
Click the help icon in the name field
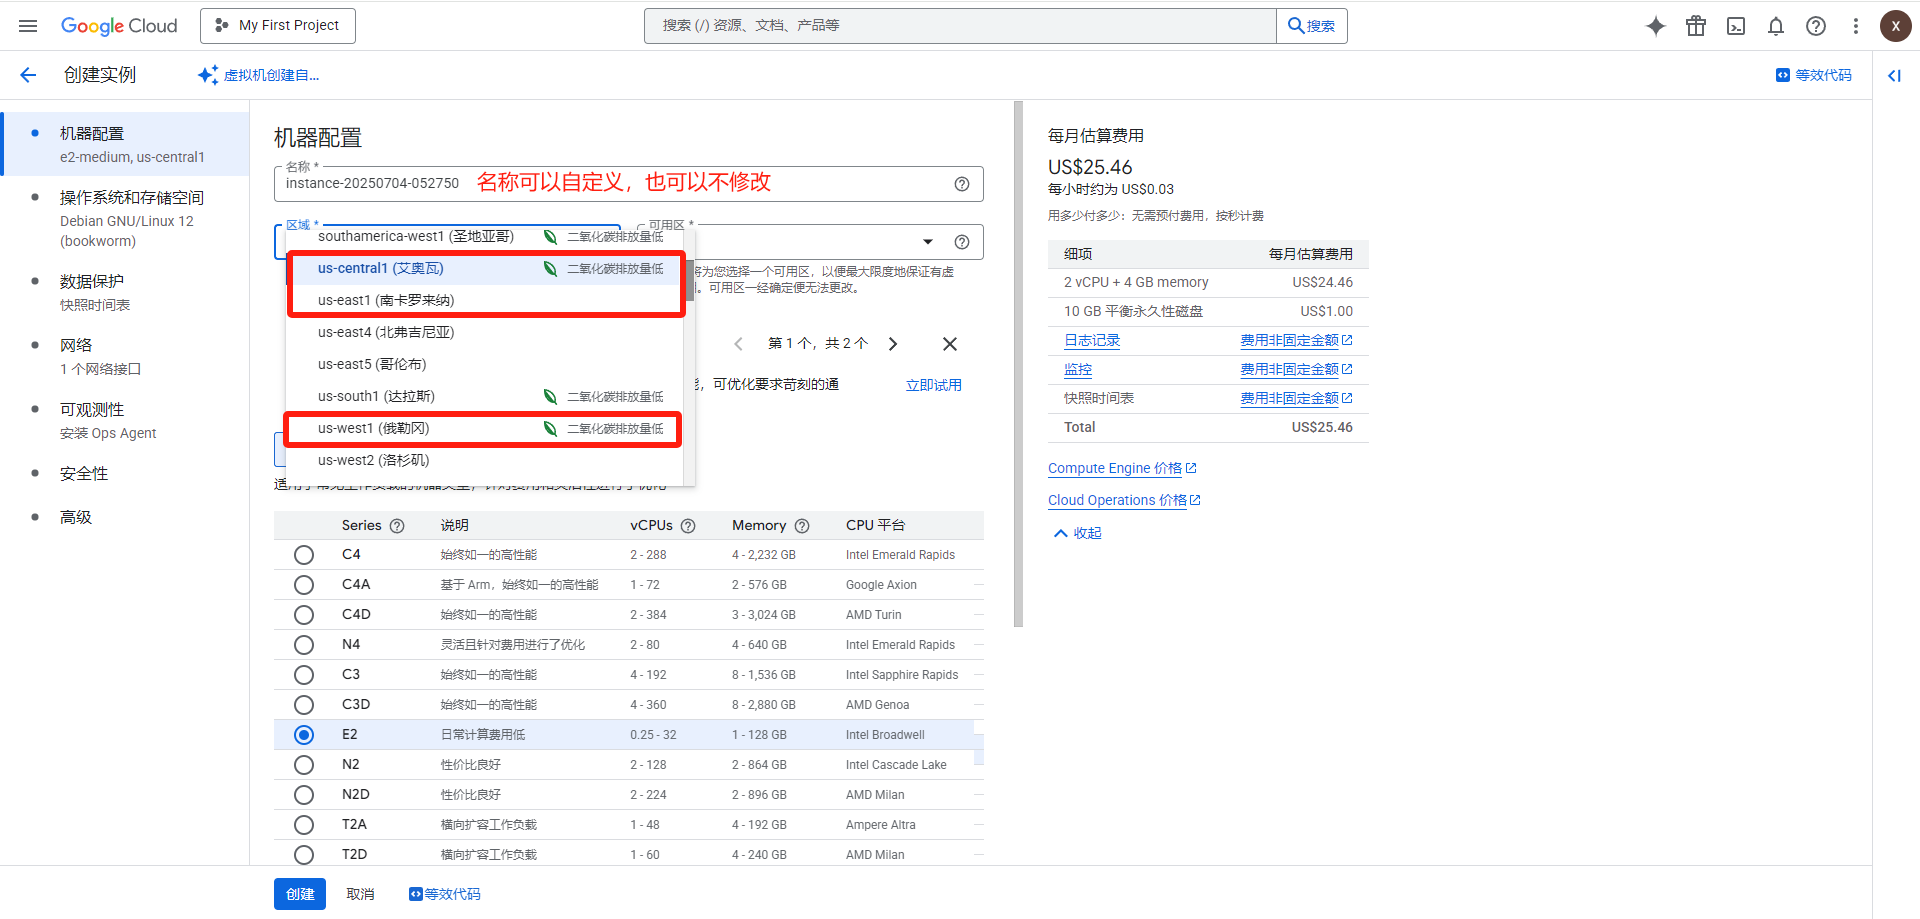(x=962, y=184)
